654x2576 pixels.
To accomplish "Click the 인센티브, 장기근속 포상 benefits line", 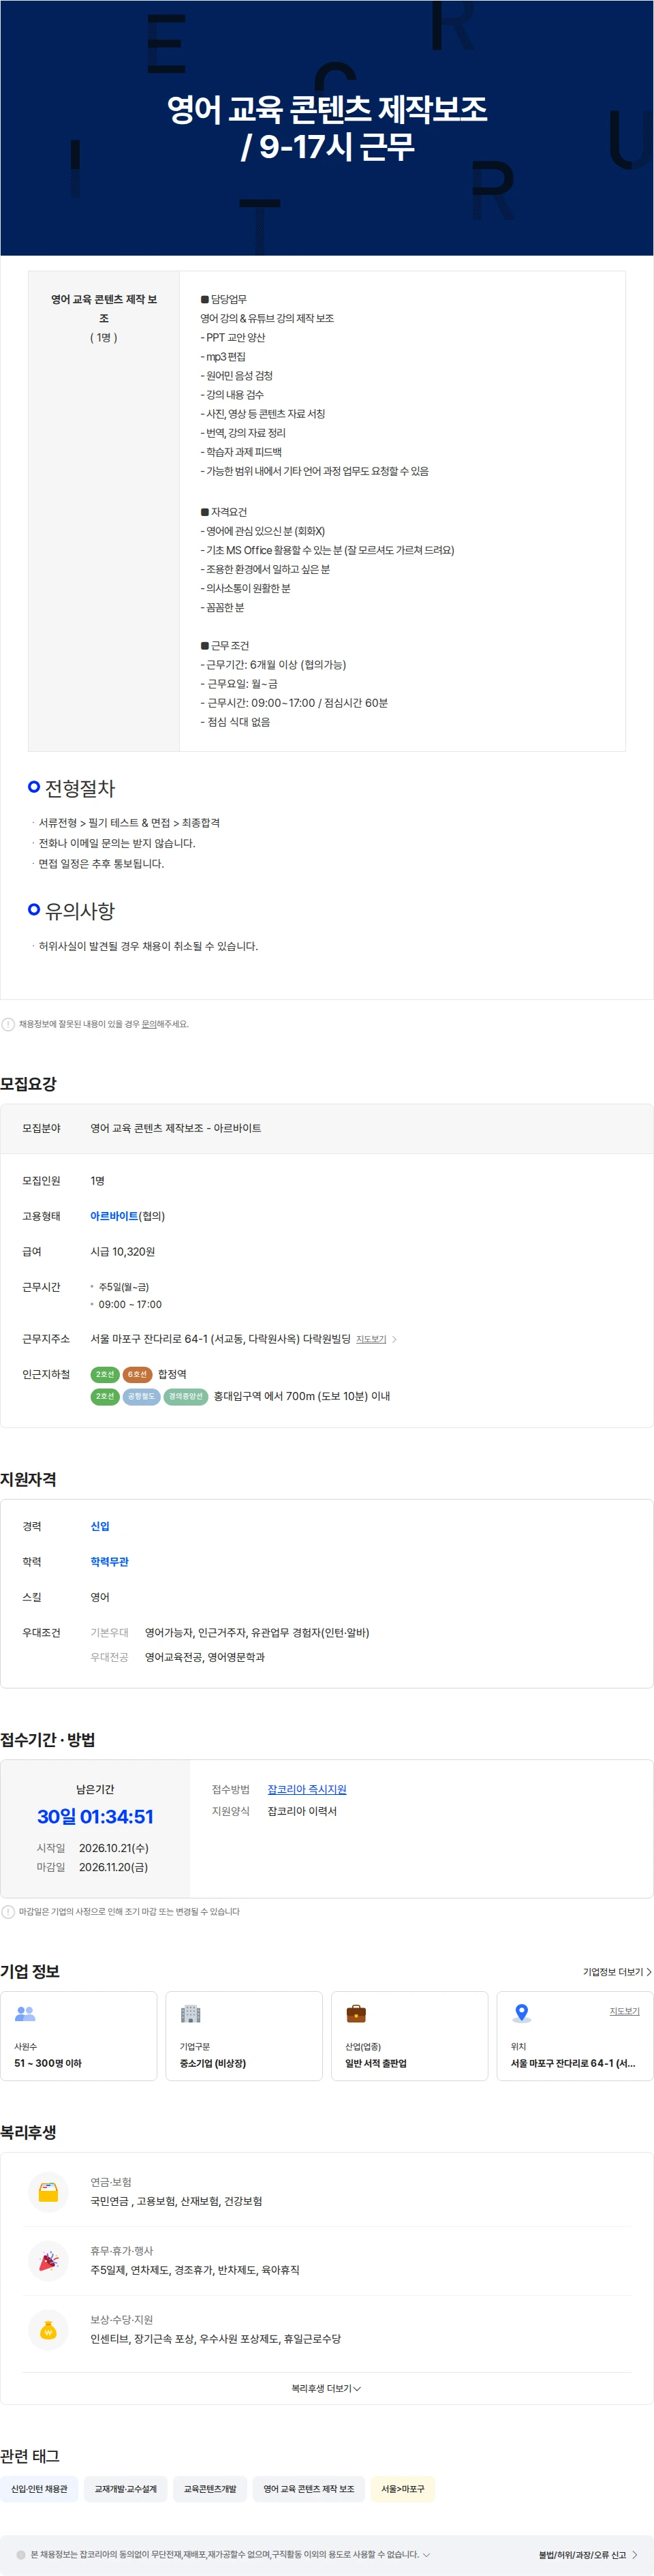I will pyautogui.click(x=216, y=2339).
